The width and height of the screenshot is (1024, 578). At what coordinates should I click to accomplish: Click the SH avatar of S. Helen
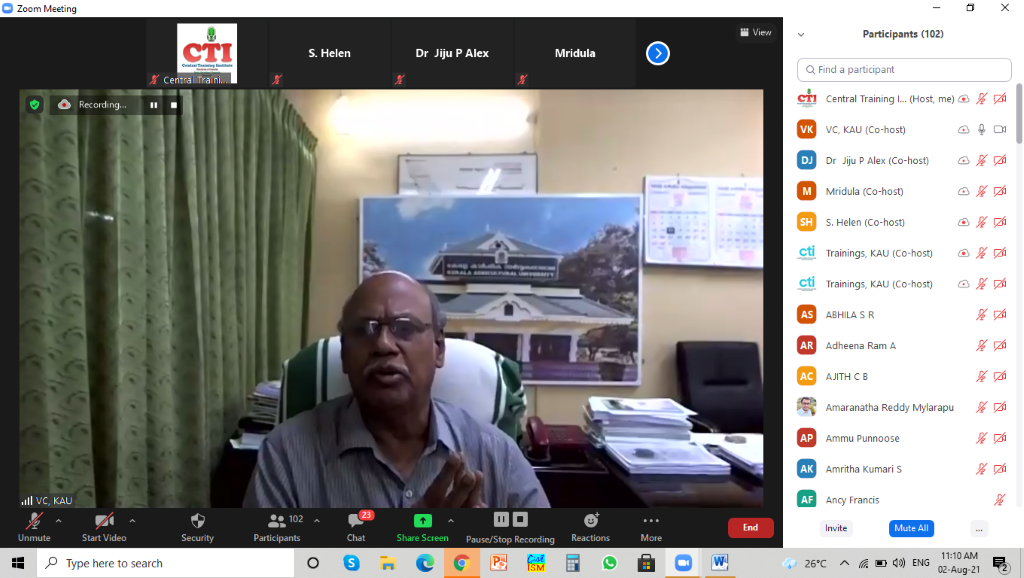pyautogui.click(x=807, y=222)
